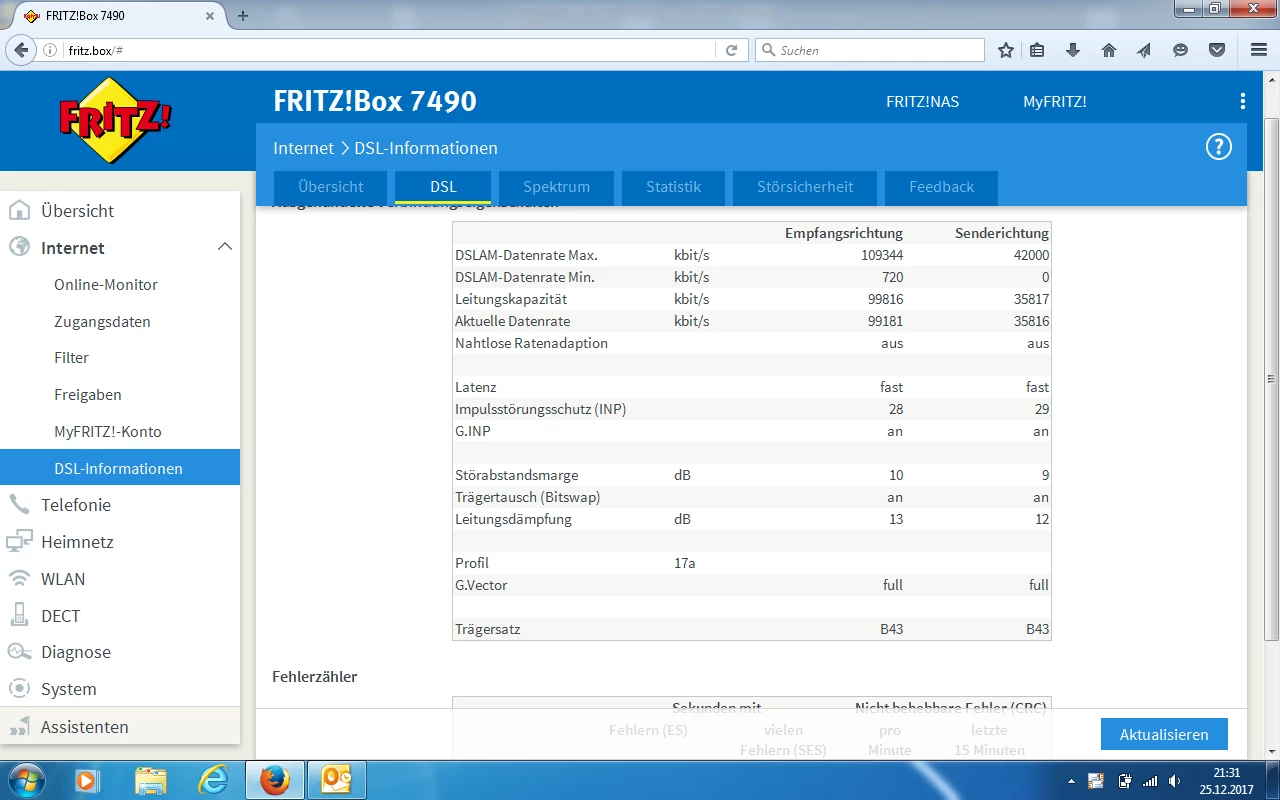
Task: Click the Leitungskapazität value 35817
Action: coord(1031,299)
